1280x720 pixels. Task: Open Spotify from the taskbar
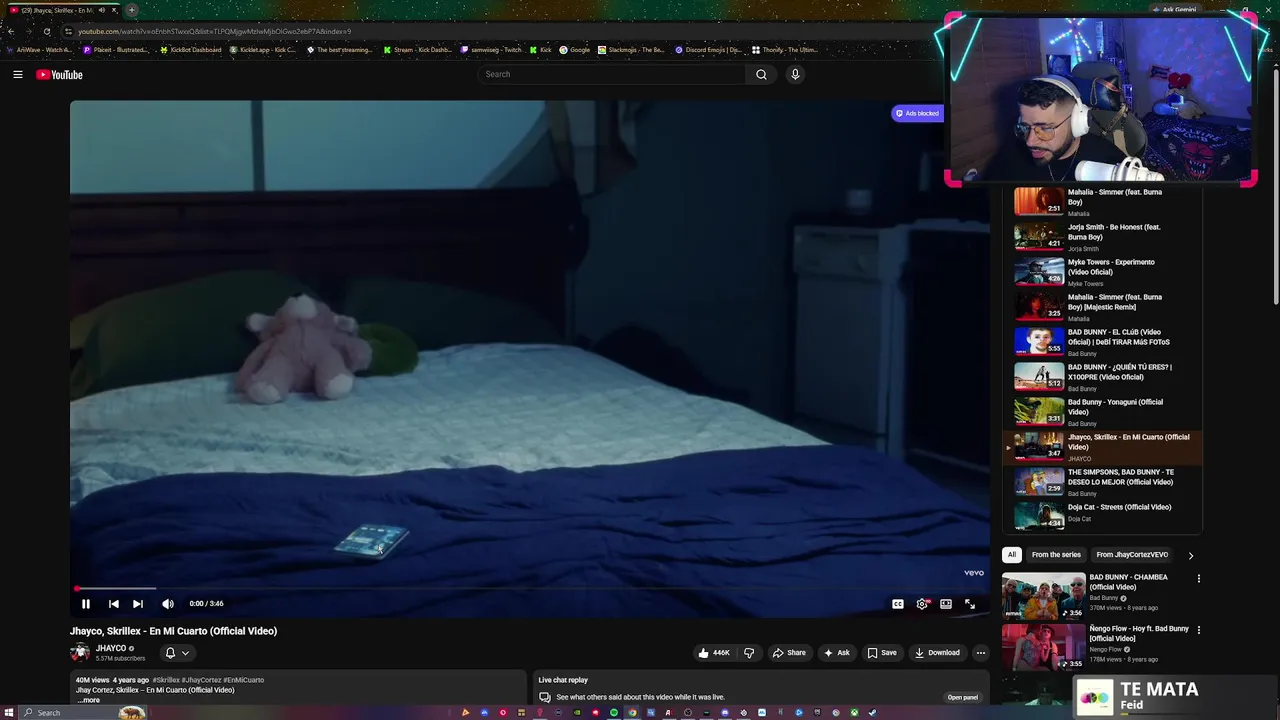coord(614,712)
